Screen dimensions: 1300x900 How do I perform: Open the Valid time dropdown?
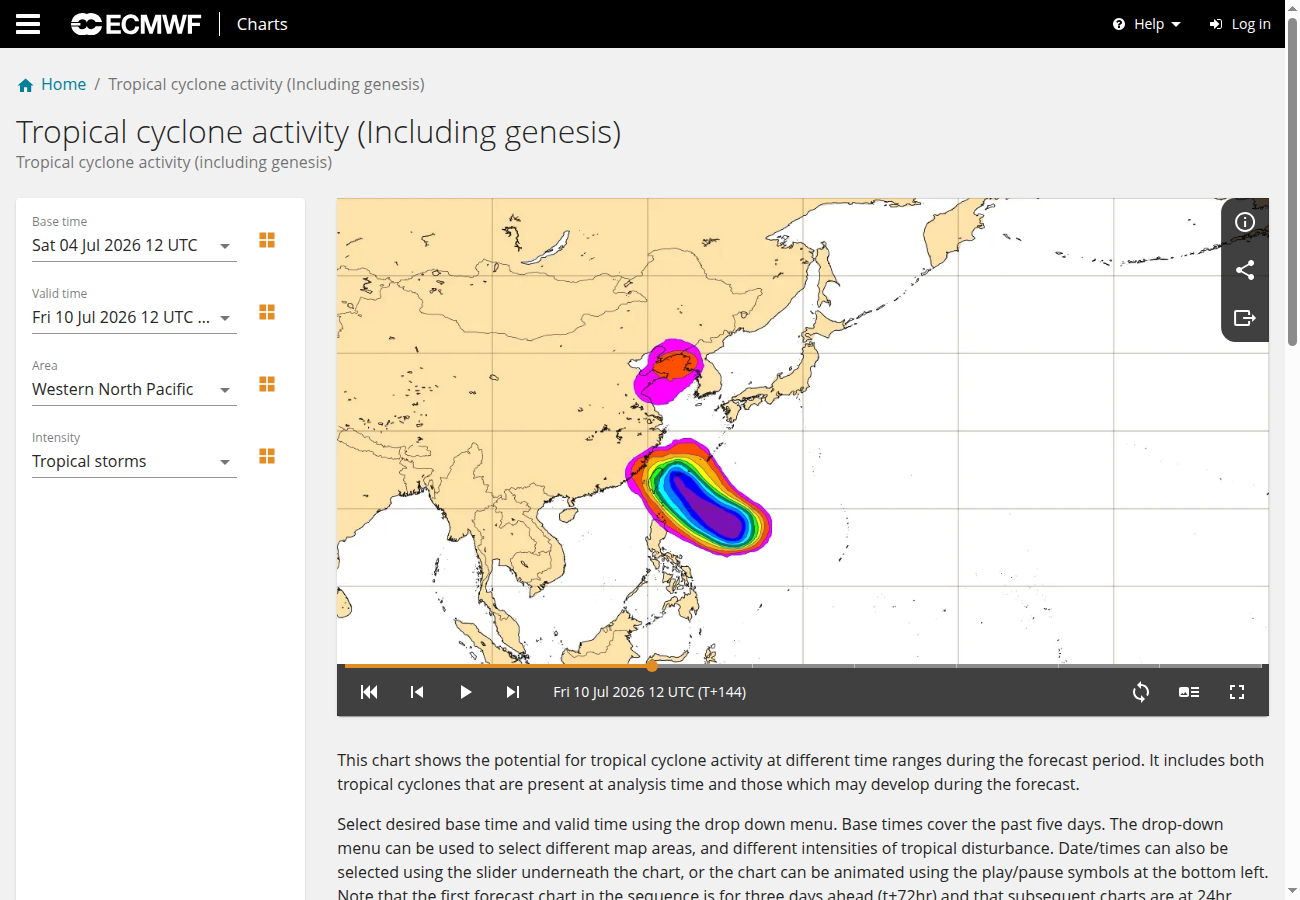(134, 317)
